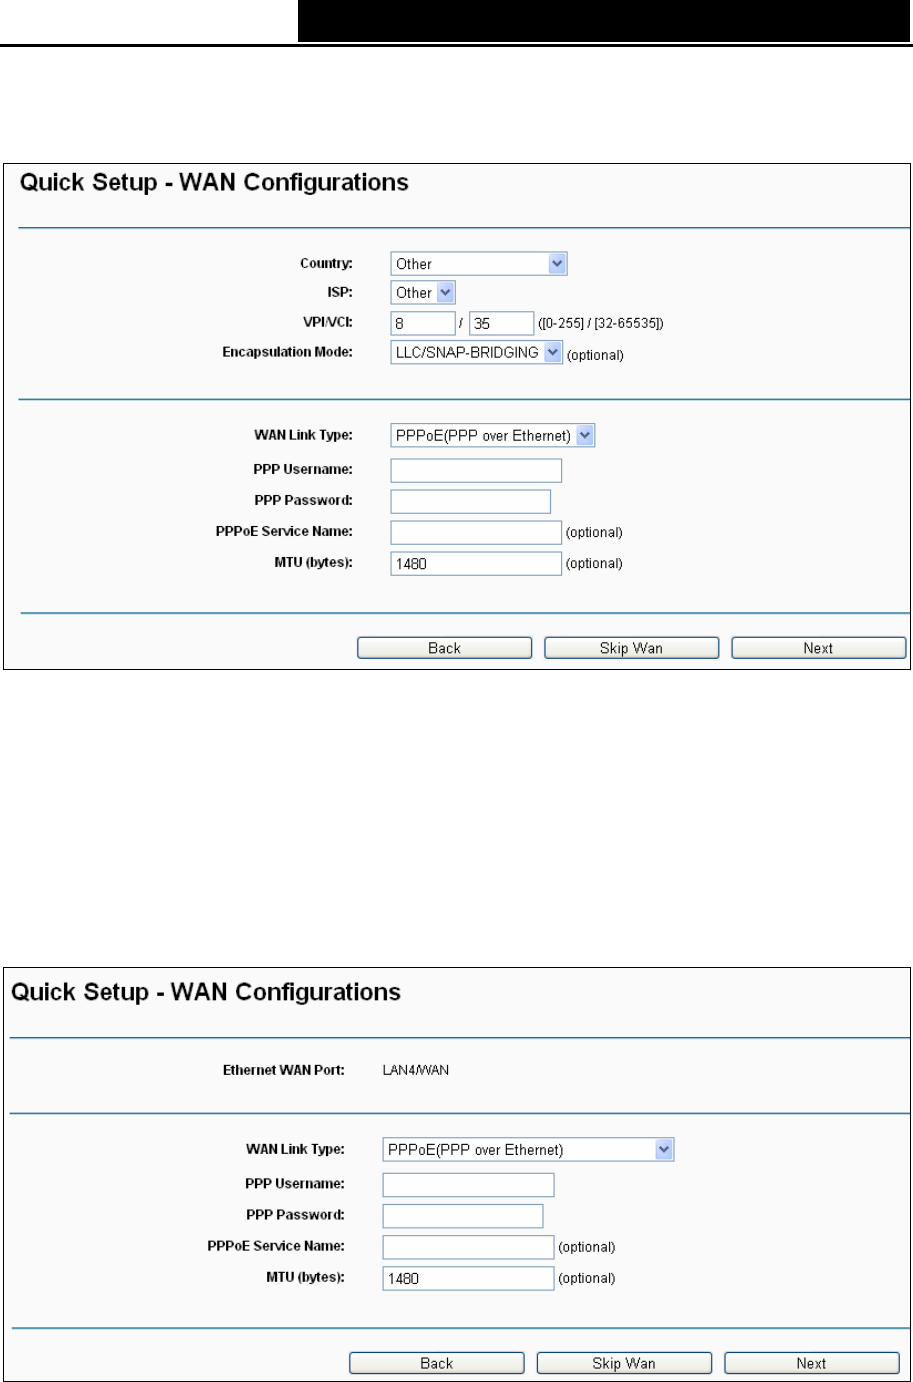This screenshot has height=1382, width=913.
Task: Click MTU (bytes) field in lower Ethernet WAN panel
Action: (468, 1278)
